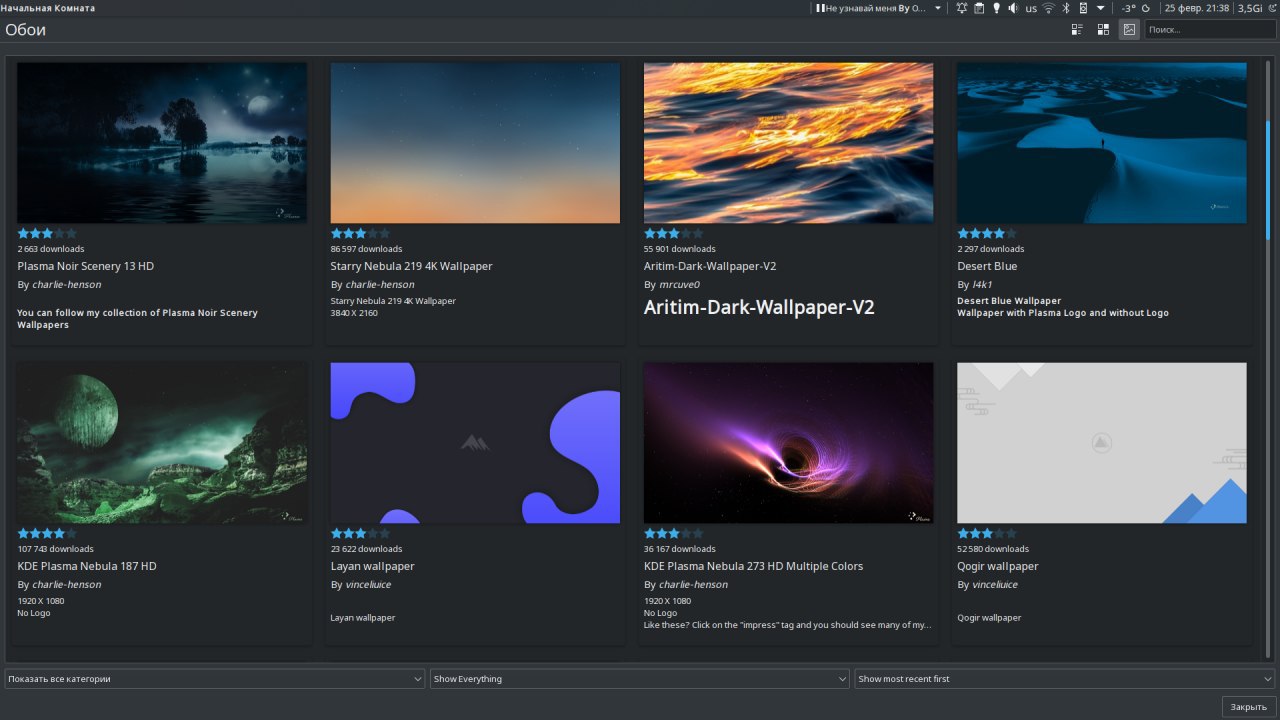1280x720 pixels.
Task: Click the title KDE Plasma Nebula 187 HD
Action: (87, 566)
